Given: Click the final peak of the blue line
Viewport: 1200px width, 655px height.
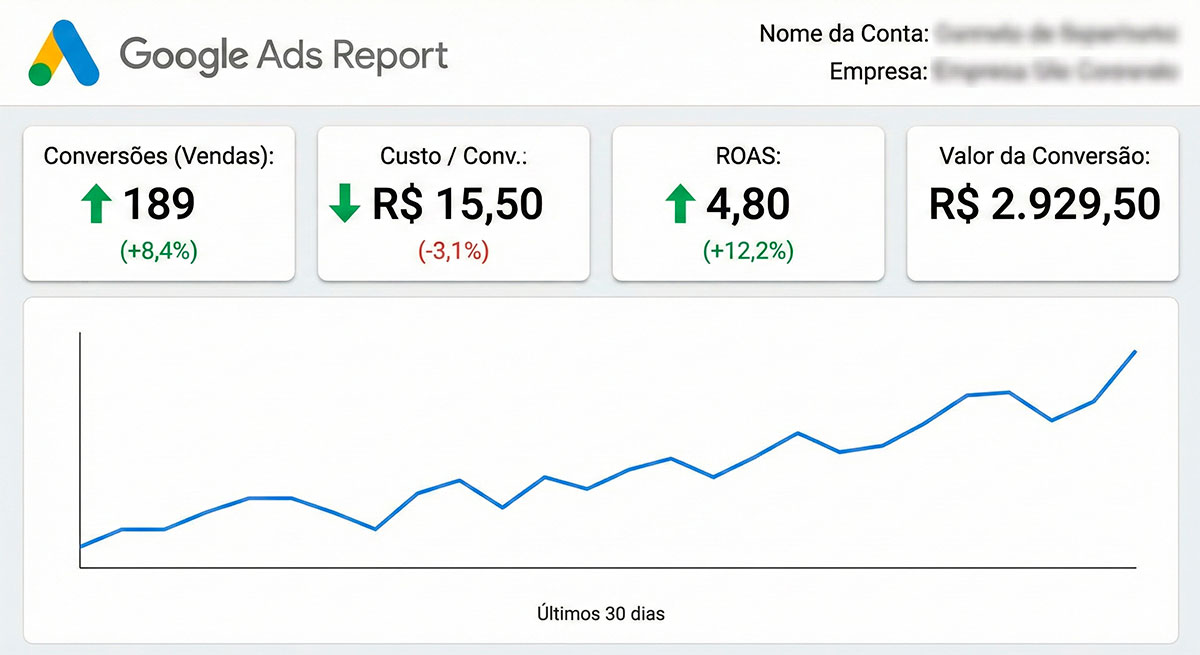Looking at the screenshot, I should point(1135,352).
